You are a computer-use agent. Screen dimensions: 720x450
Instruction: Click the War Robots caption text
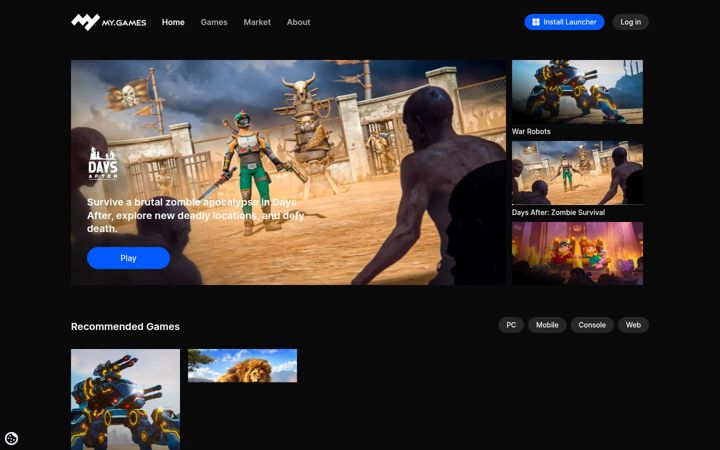pyautogui.click(x=531, y=131)
